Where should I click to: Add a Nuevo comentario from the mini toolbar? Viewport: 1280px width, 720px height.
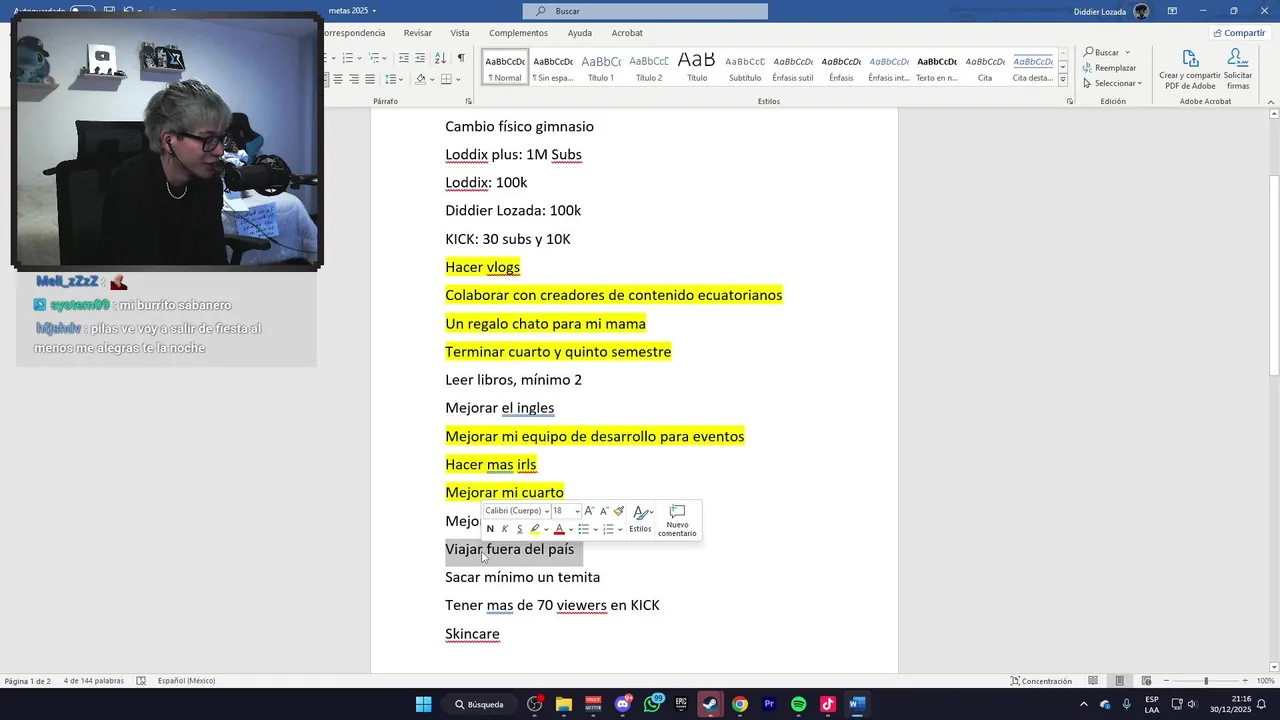pyautogui.click(x=677, y=520)
